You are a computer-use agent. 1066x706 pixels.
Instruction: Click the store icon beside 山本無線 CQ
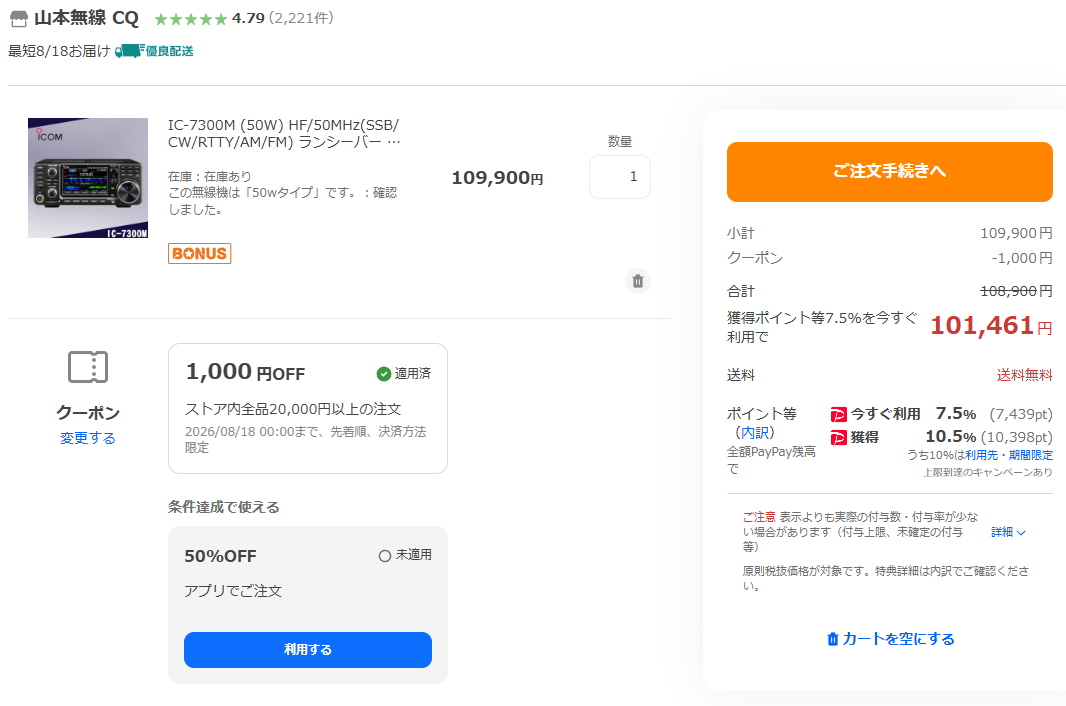tap(19, 19)
